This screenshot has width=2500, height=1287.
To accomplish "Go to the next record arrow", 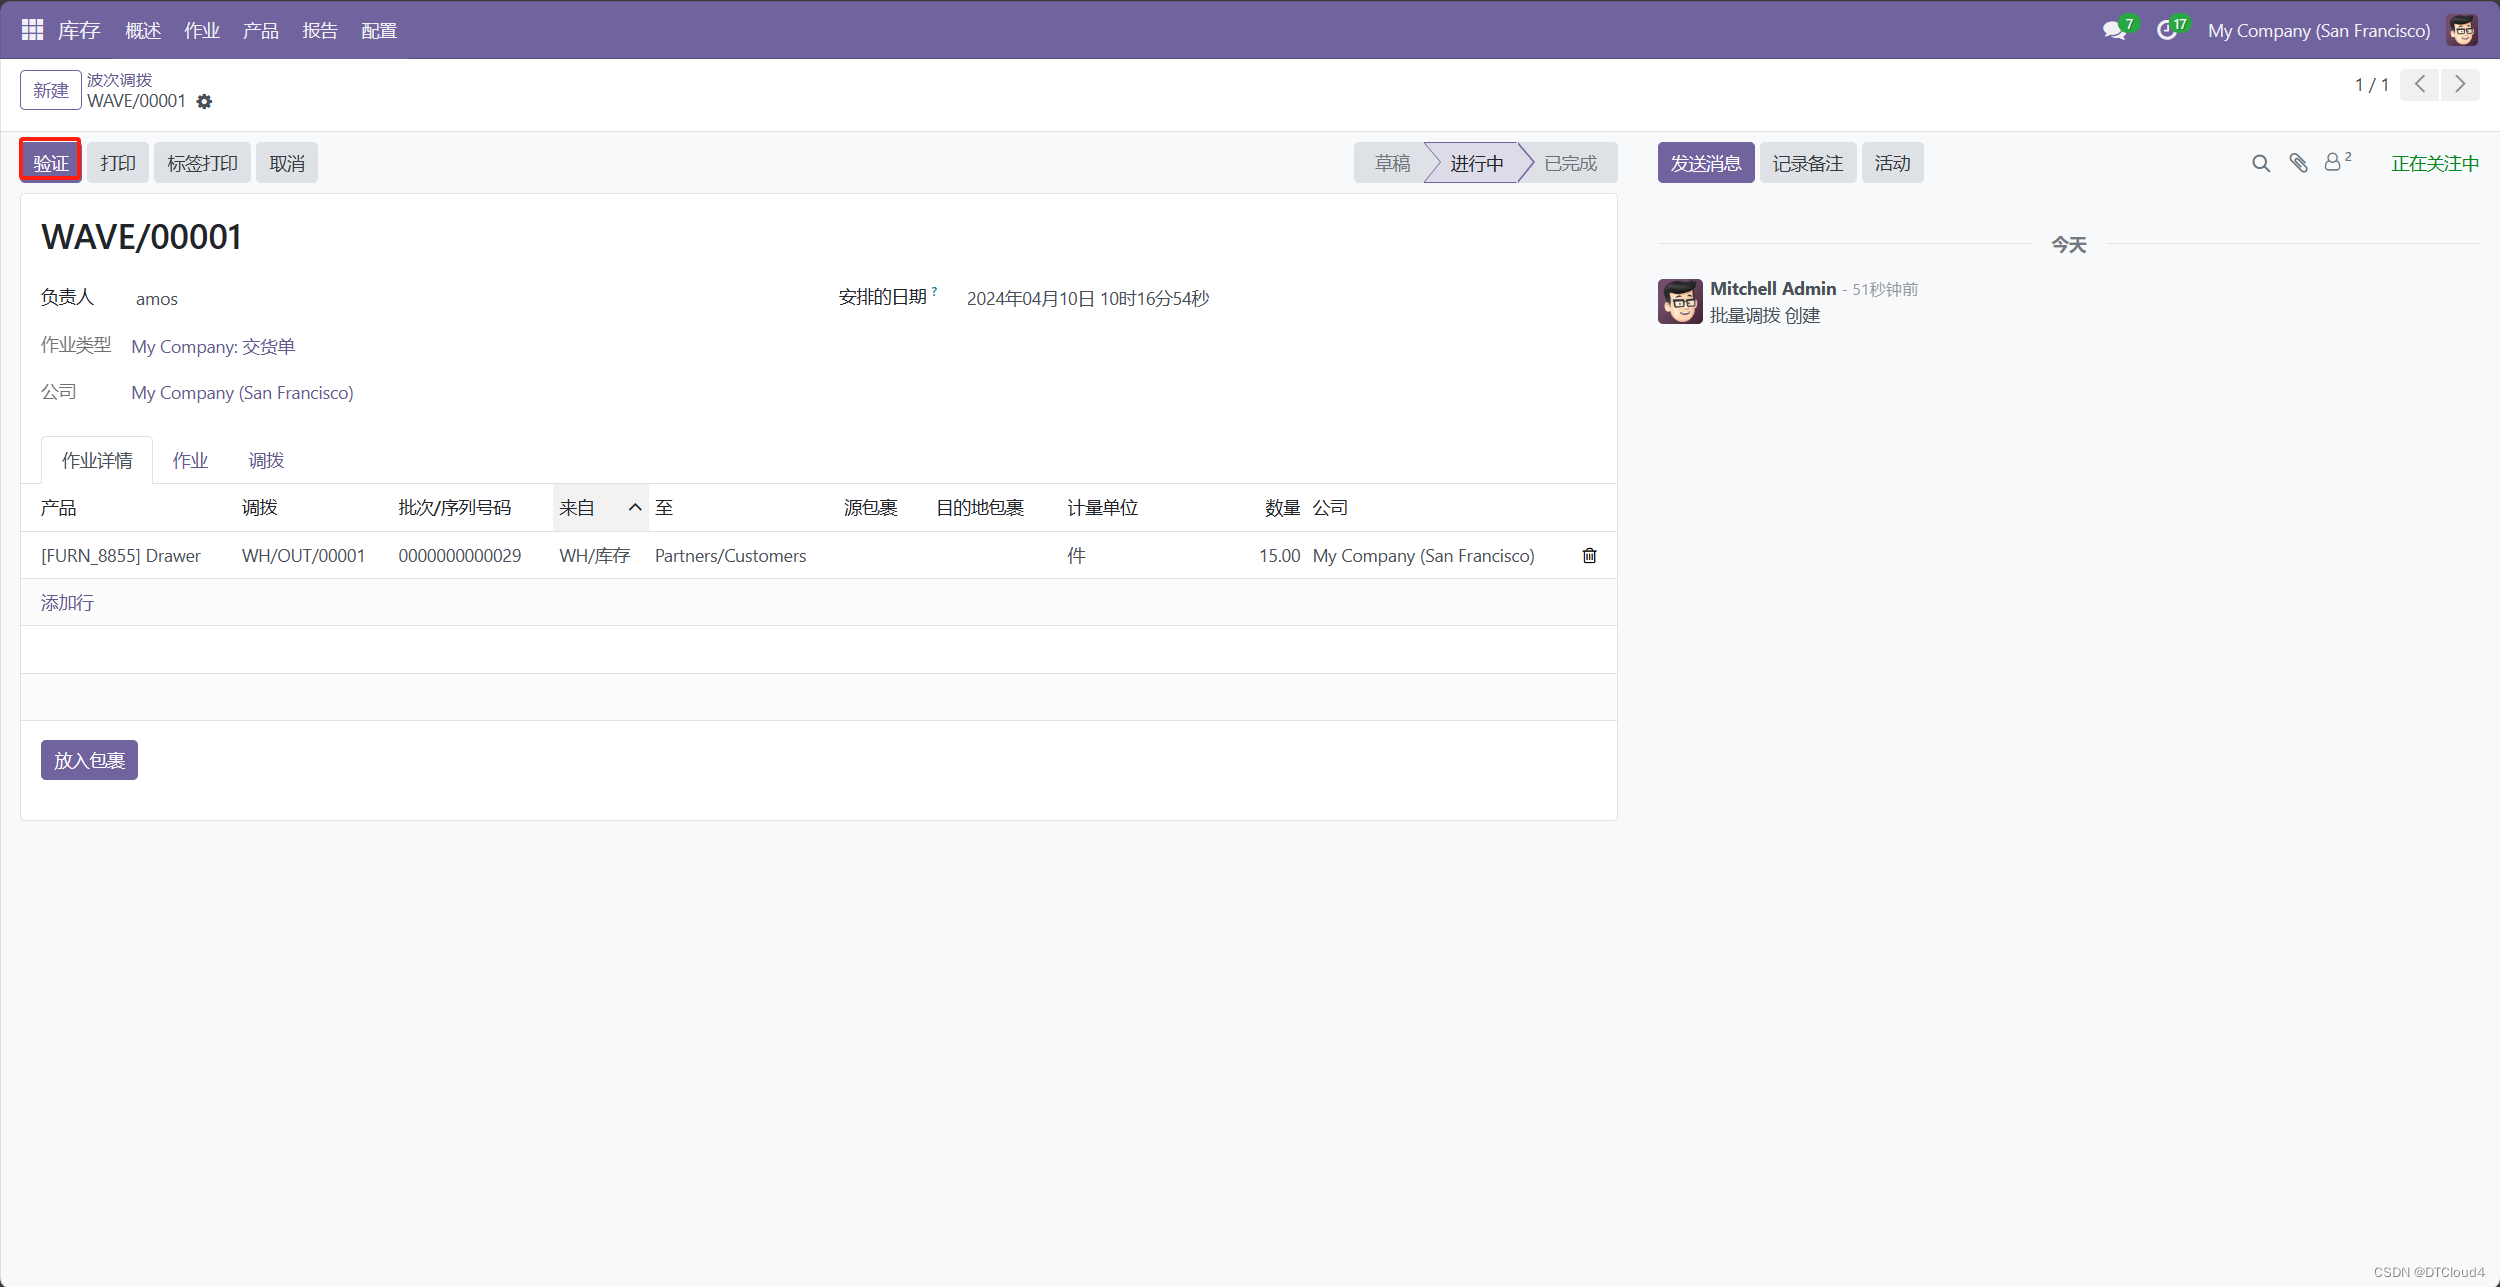I will pyautogui.click(x=2460, y=85).
